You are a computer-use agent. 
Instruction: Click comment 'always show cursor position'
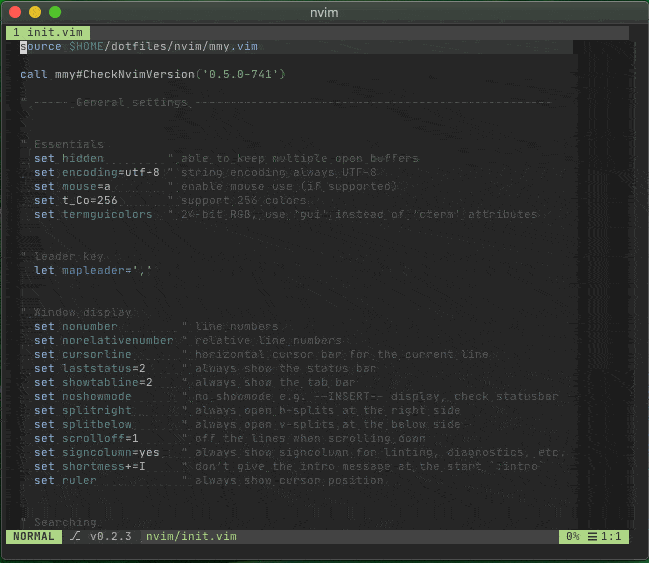tap(289, 481)
